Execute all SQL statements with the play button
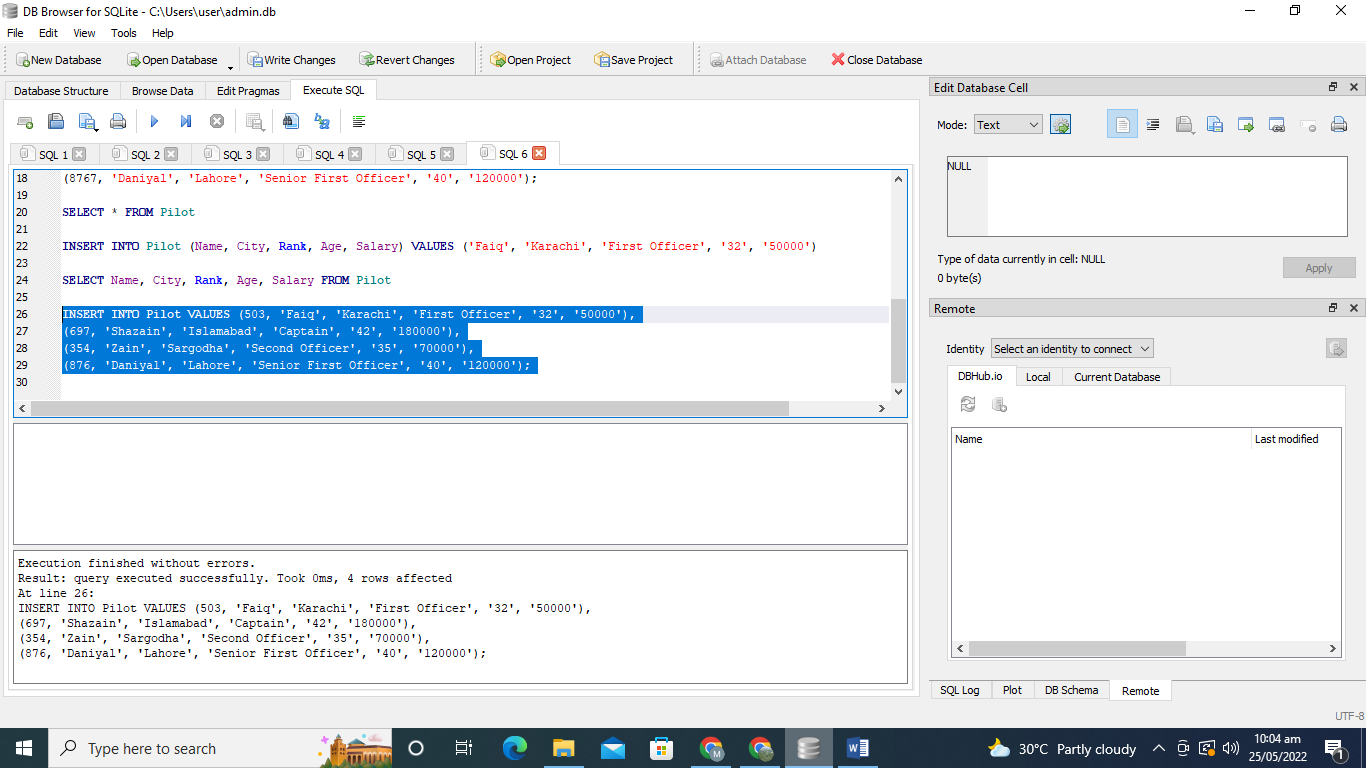1366x768 pixels. click(x=153, y=121)
